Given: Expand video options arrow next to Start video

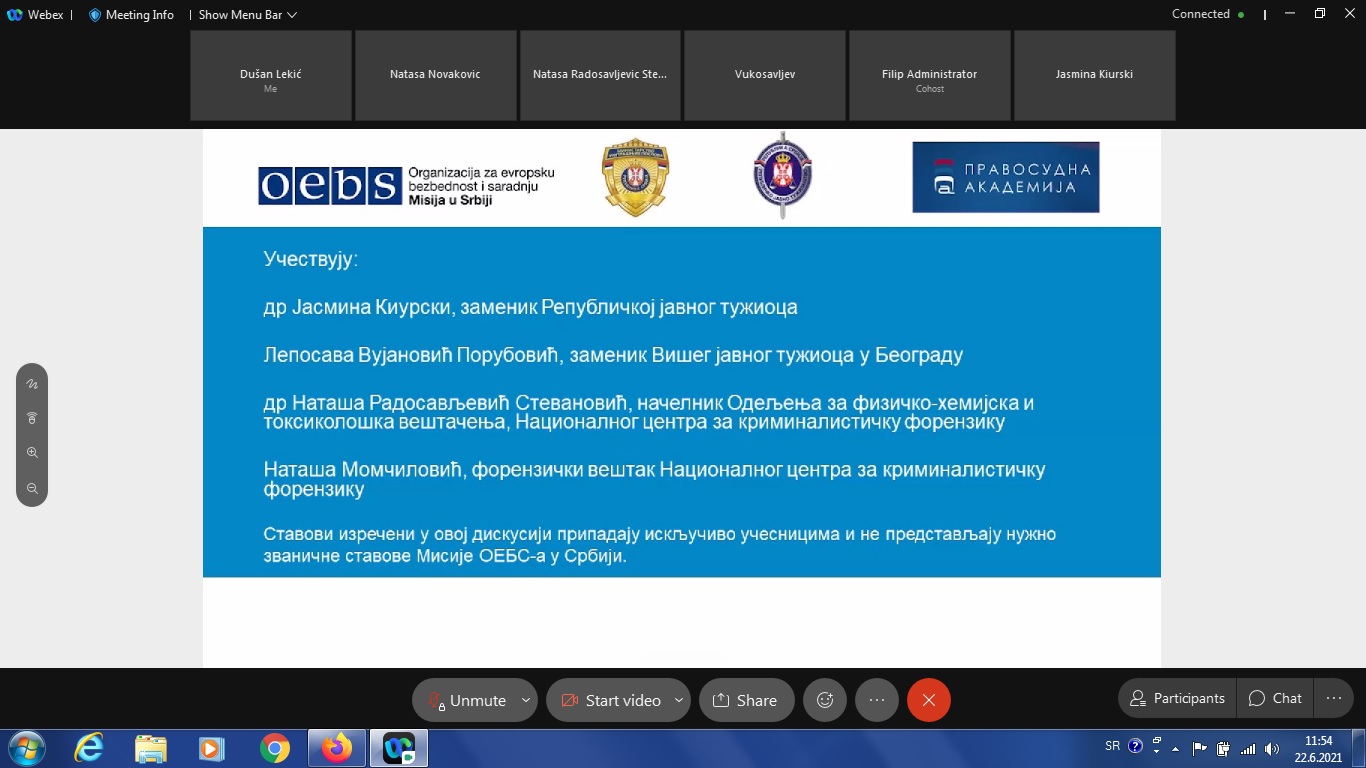Looking at the screenshot, I should (679, 700).
